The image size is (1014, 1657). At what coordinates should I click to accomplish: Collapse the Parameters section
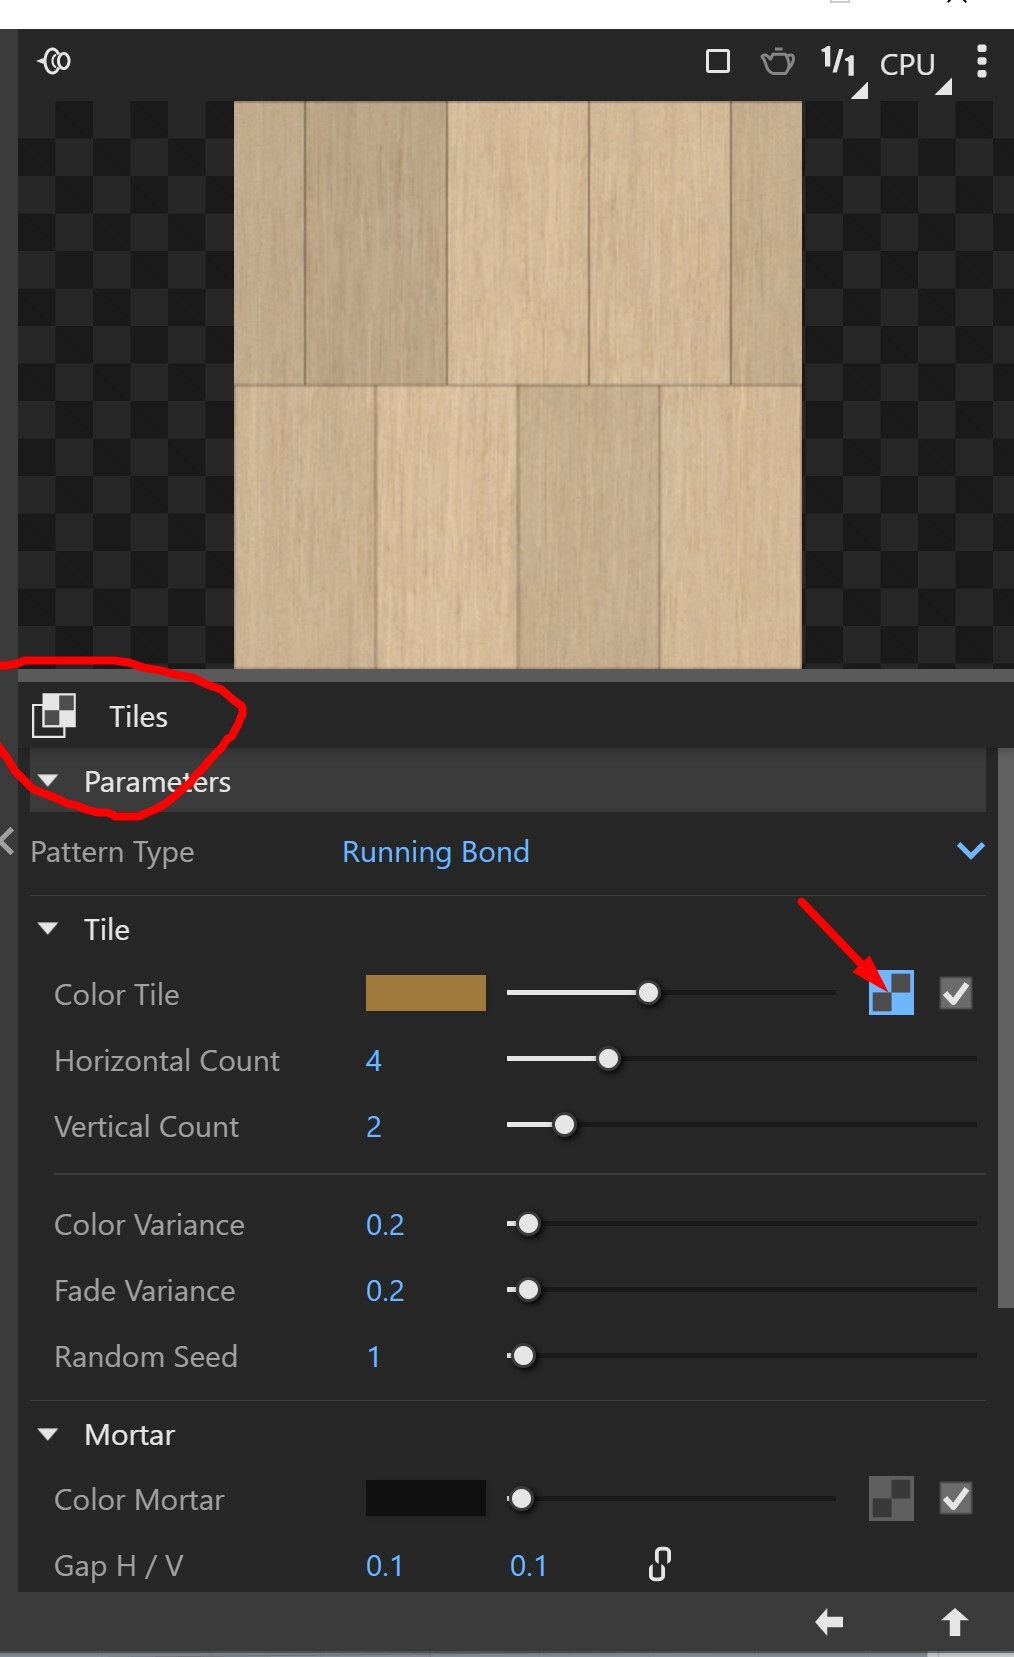(x=47, y=781)
